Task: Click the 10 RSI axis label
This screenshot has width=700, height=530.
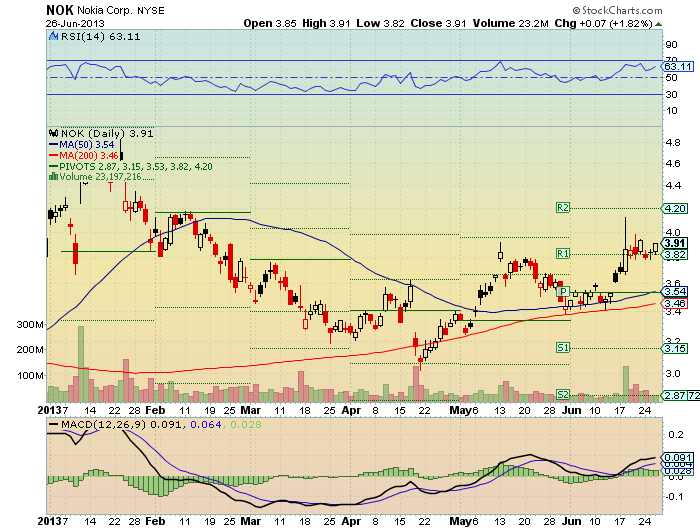Action: [671, 111]
